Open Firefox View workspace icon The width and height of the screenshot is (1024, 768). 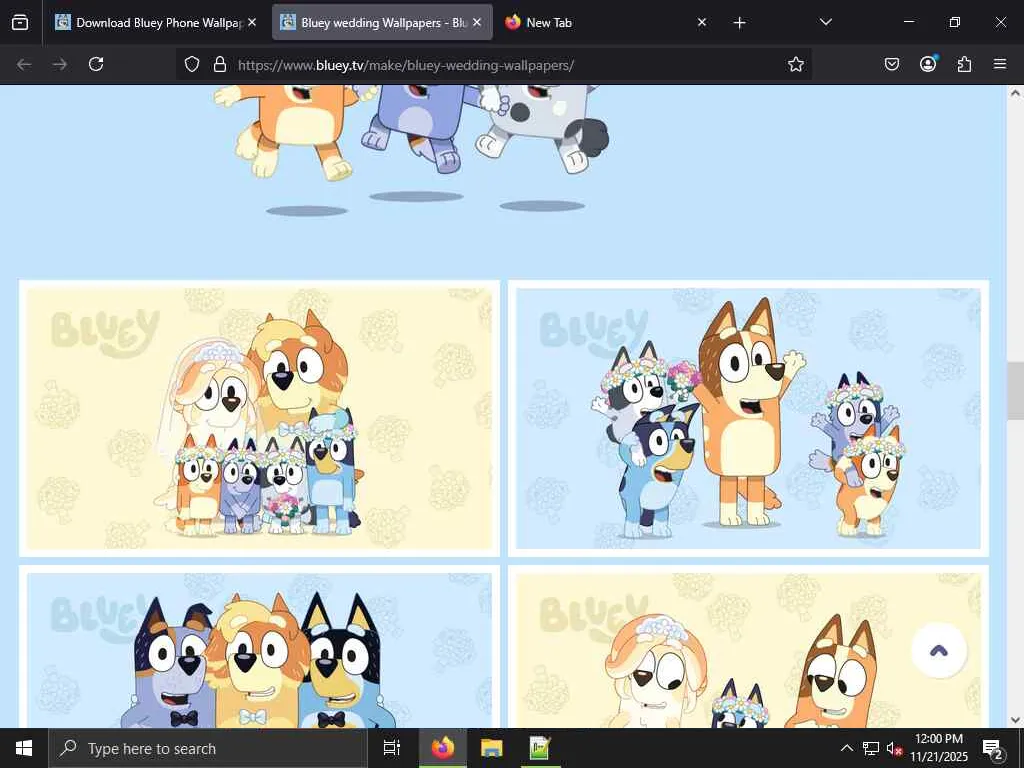click(20, 22)
